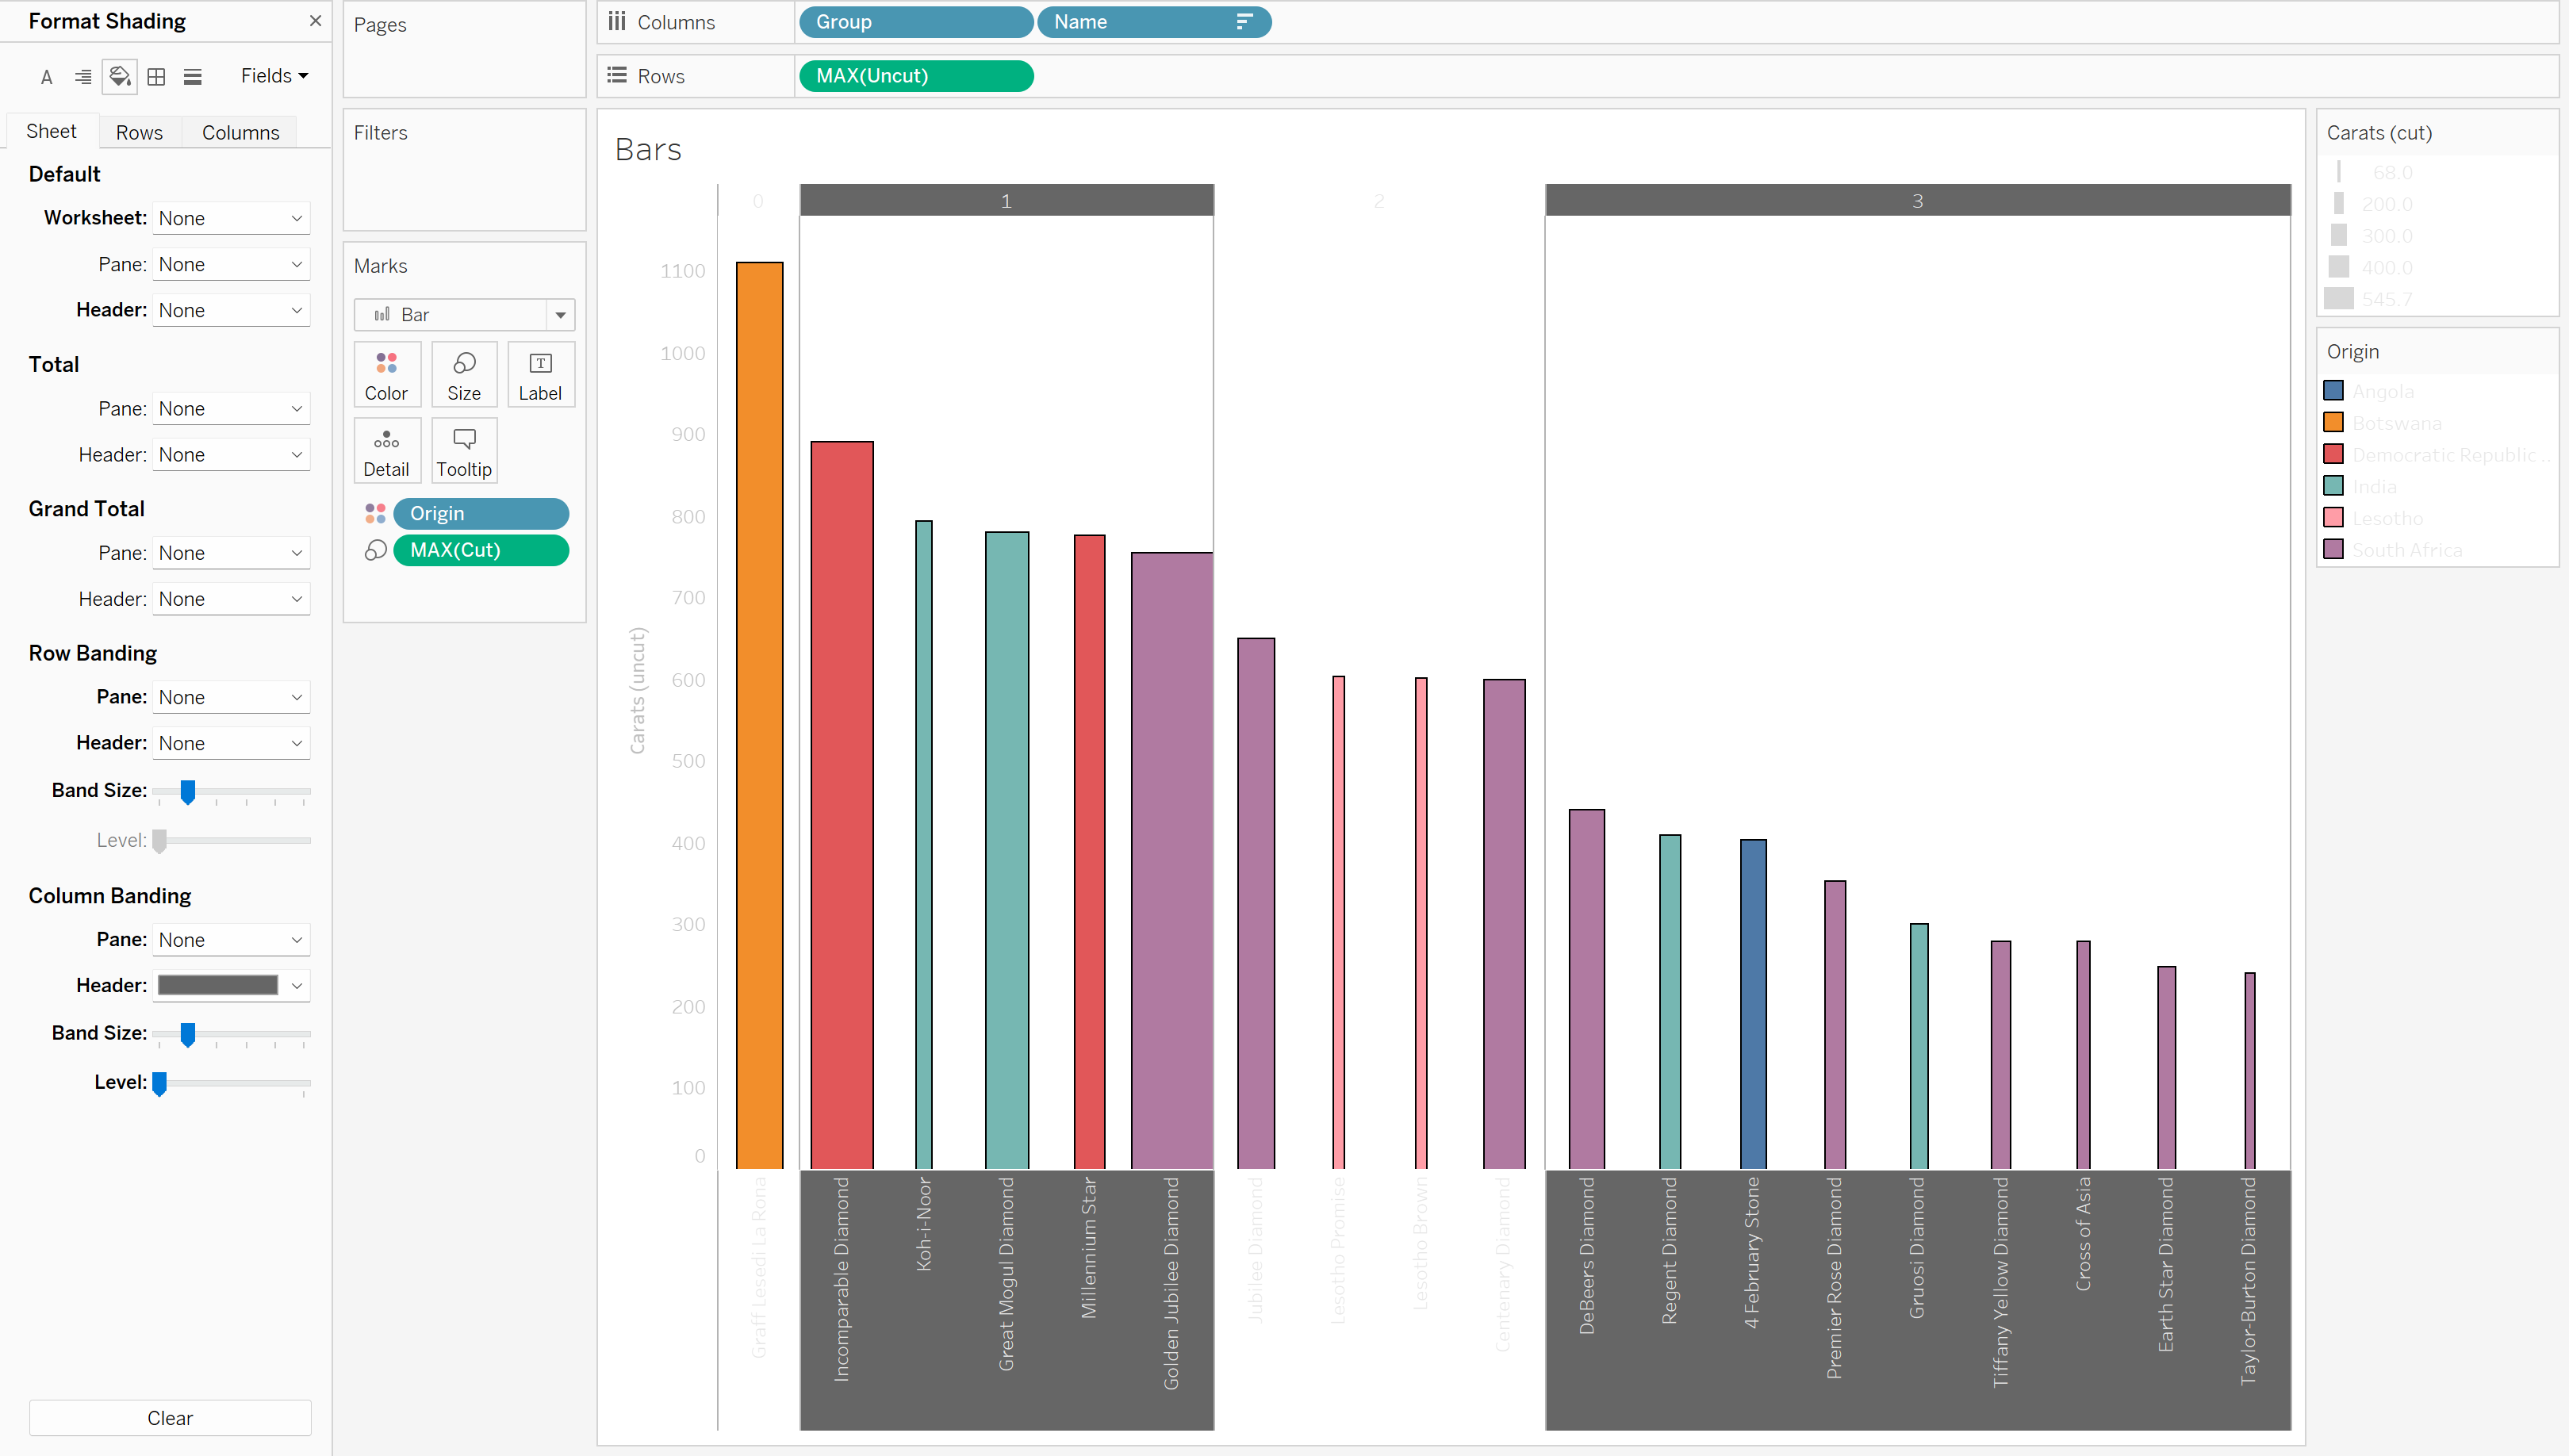Click the Detail marks card

[x=386, y=451]
